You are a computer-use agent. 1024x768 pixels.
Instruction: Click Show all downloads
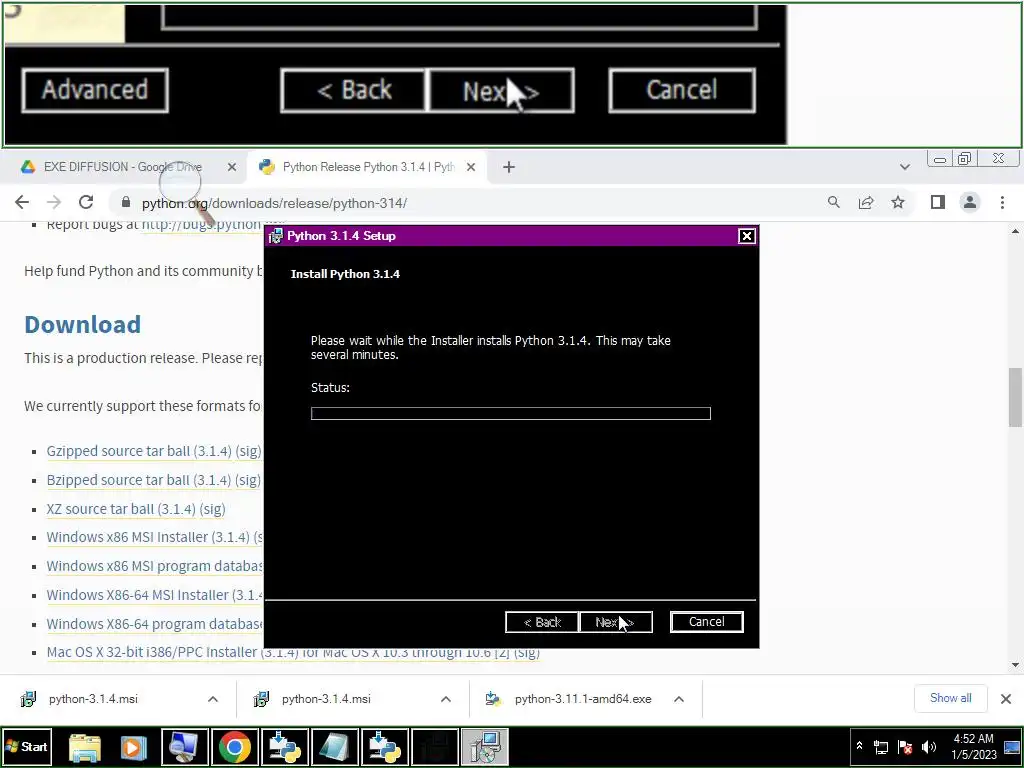click(x=950, y=698)
